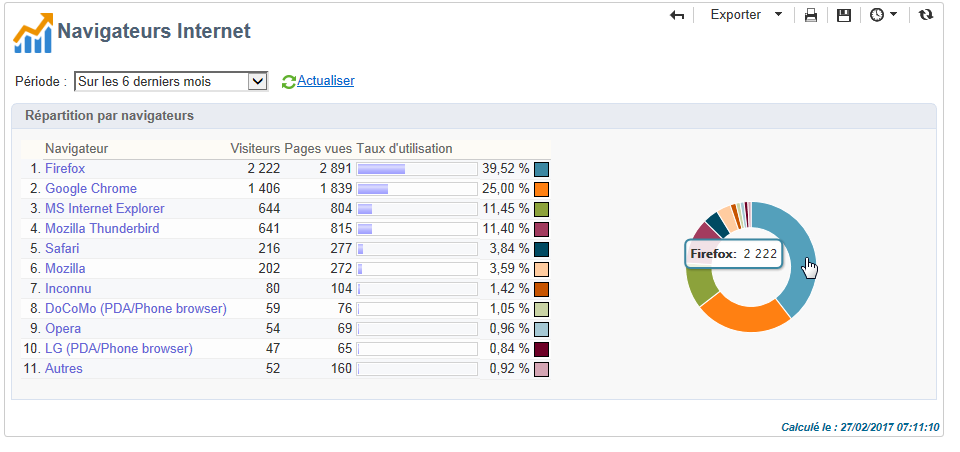Click the Google Chrome orange color swatch
This screenshot has height=452, width=960.
(541, 189)
